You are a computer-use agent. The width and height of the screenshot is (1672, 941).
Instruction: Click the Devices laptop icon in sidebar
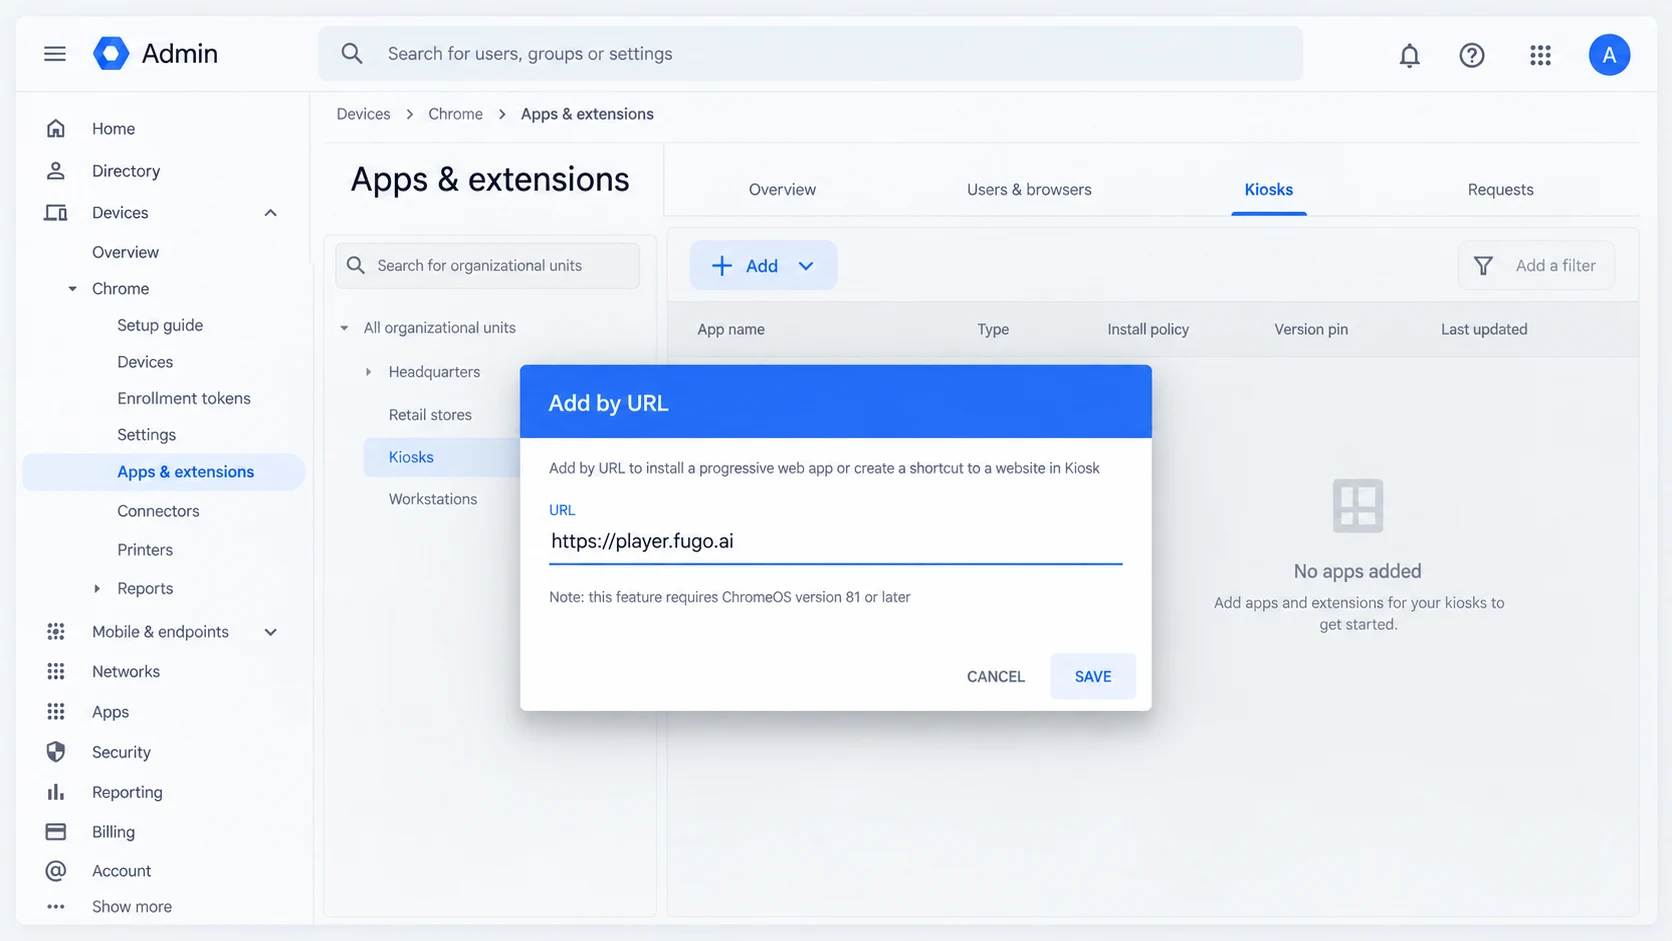(56, 213)
